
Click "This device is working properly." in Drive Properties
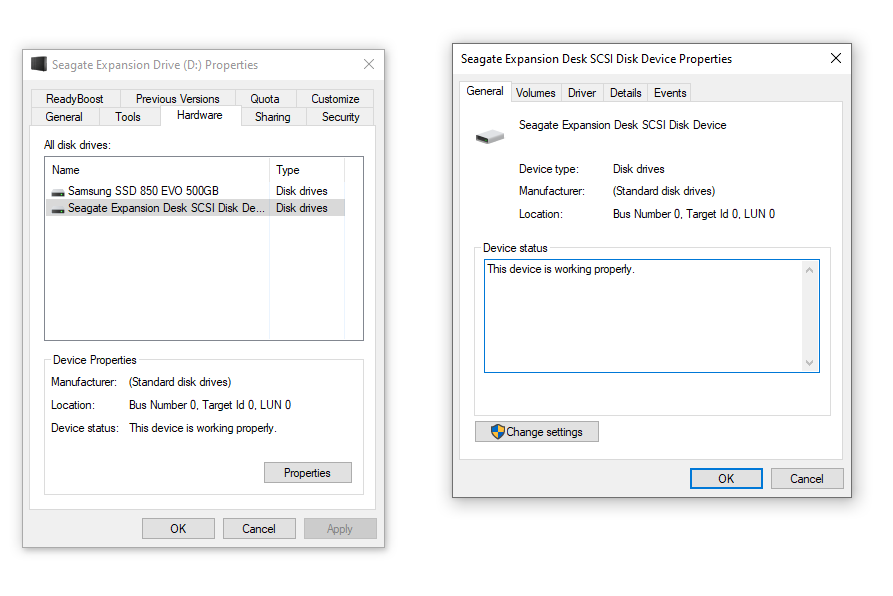(203, 428)
